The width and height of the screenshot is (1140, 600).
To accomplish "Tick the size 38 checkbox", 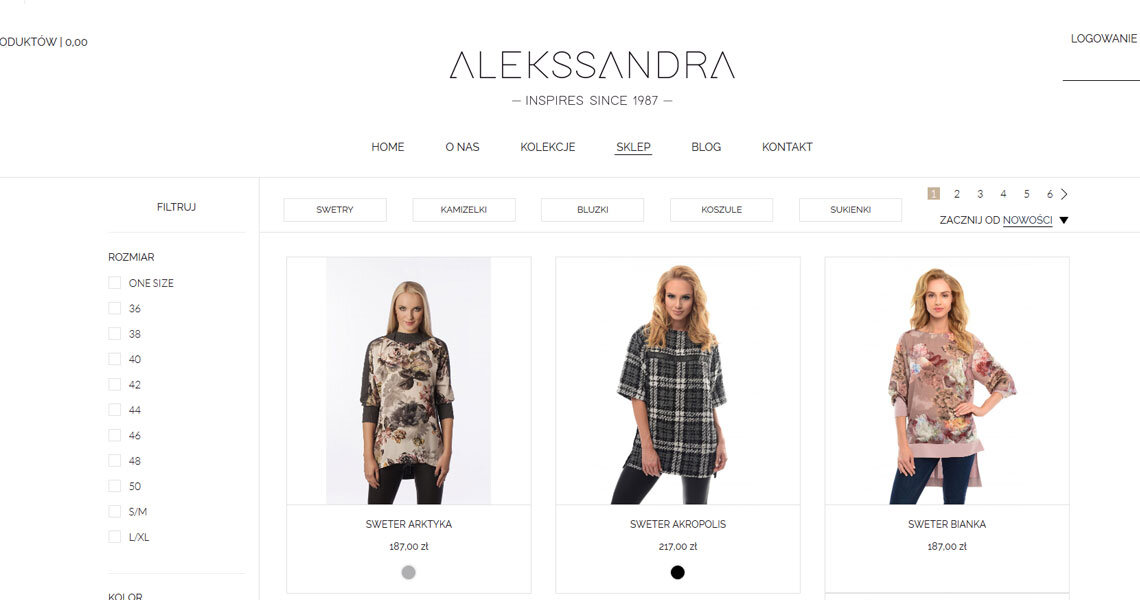I will (x=114, y=334).
